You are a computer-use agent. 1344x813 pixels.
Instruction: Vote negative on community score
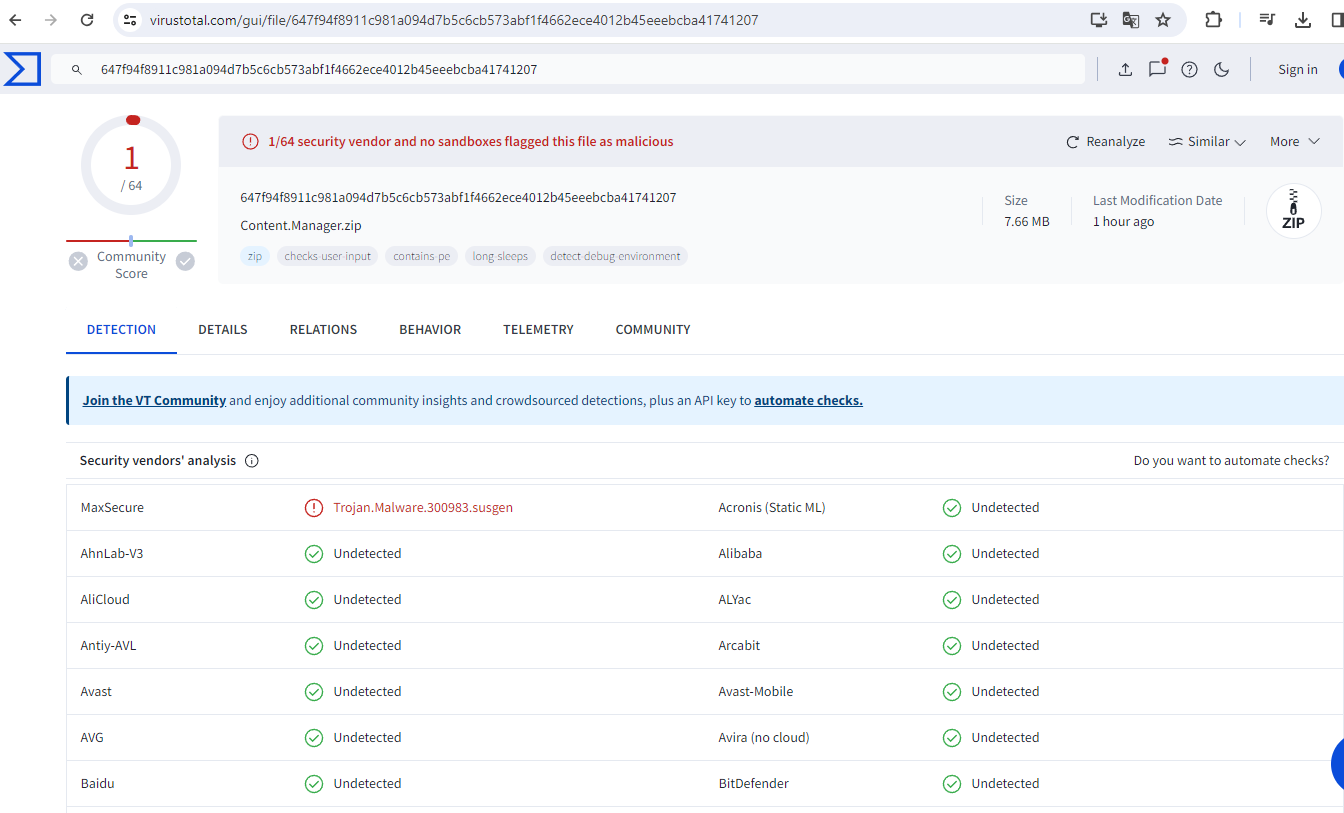(78, 261)
